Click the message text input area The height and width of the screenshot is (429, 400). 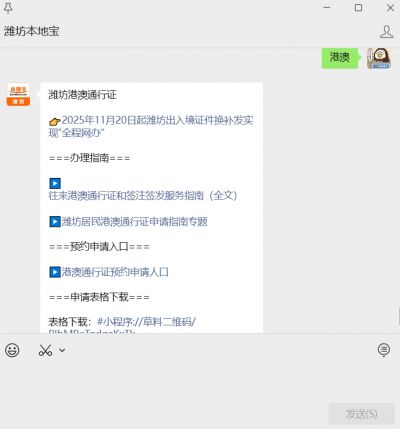(x=200, y=380)
